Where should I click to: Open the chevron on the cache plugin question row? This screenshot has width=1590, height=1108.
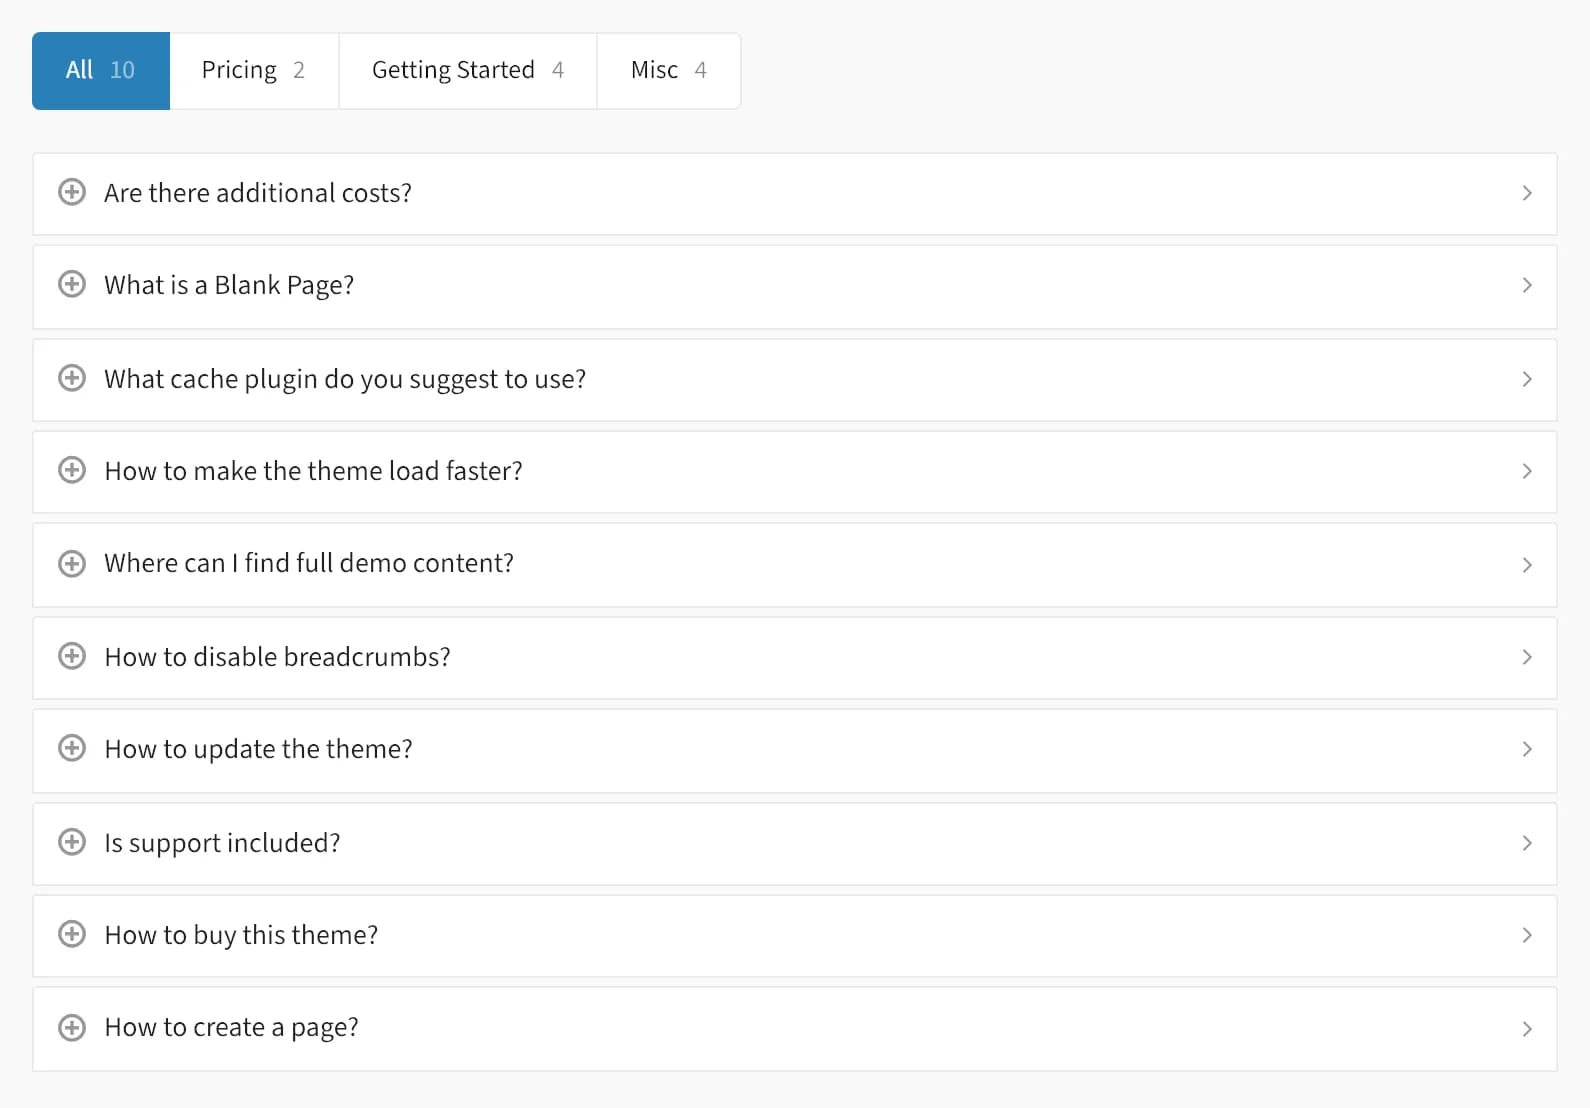point(1527,379)
